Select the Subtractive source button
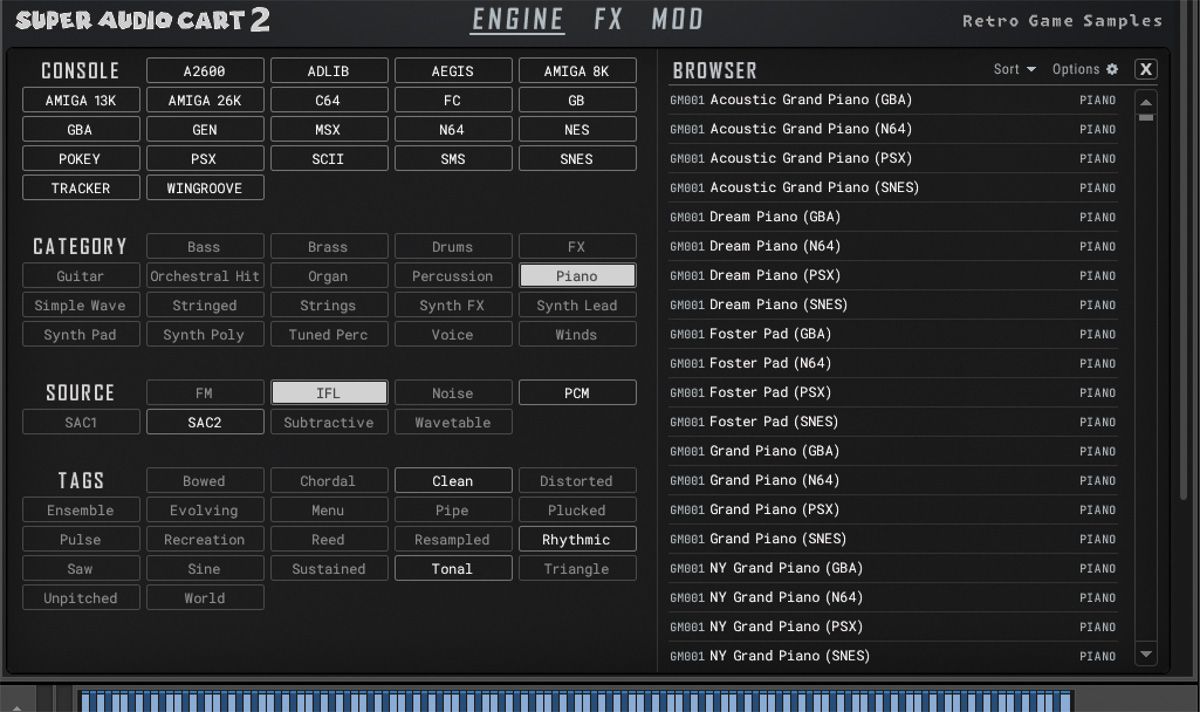Viewport: 1200px width, 712px height. [x=328, y=422]
